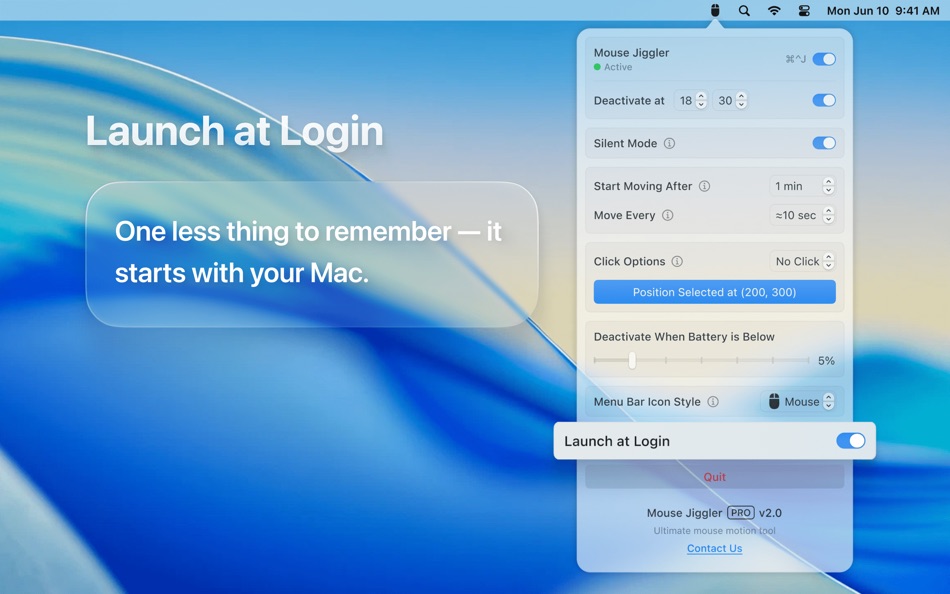Click the Mouse Jiggler menu bar icon
950x594 pixels.
[x=715, y=10]
